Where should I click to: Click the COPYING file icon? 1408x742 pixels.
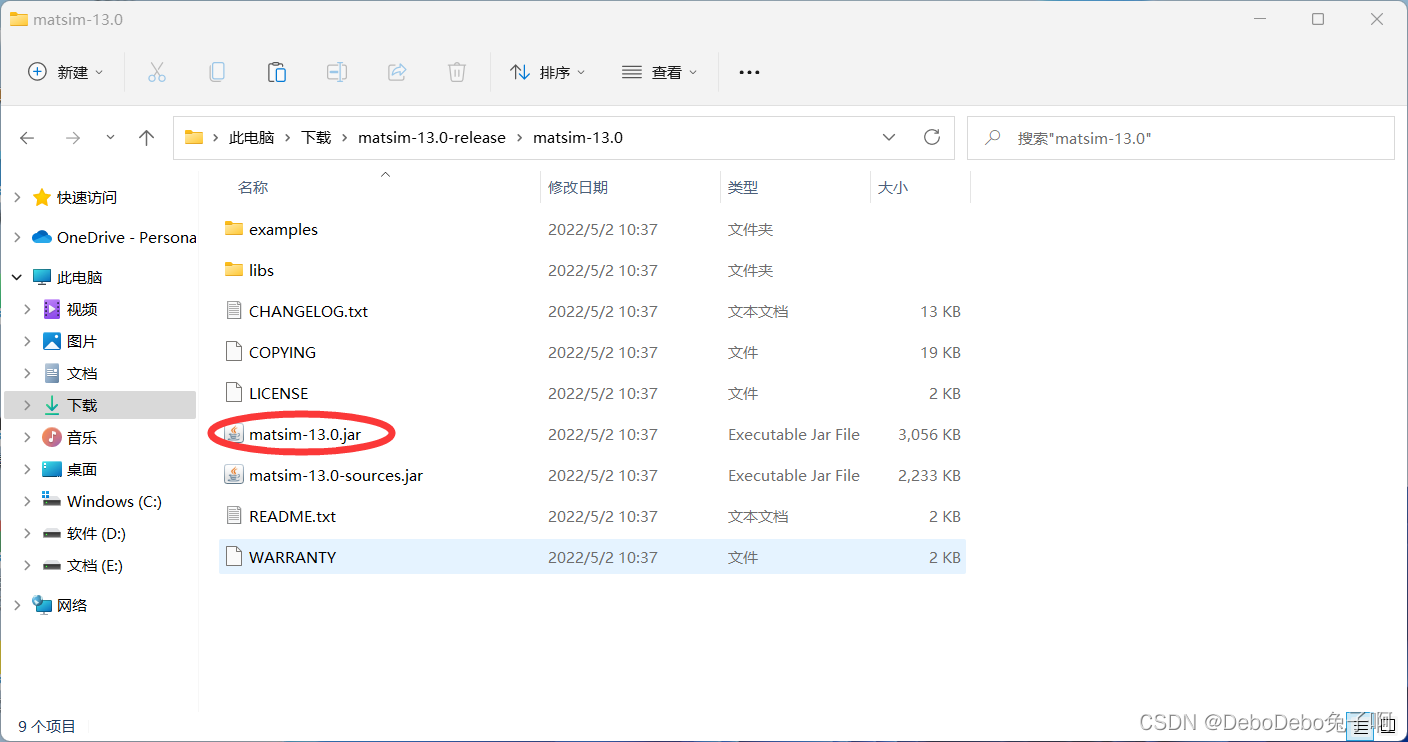click(234, 352)
